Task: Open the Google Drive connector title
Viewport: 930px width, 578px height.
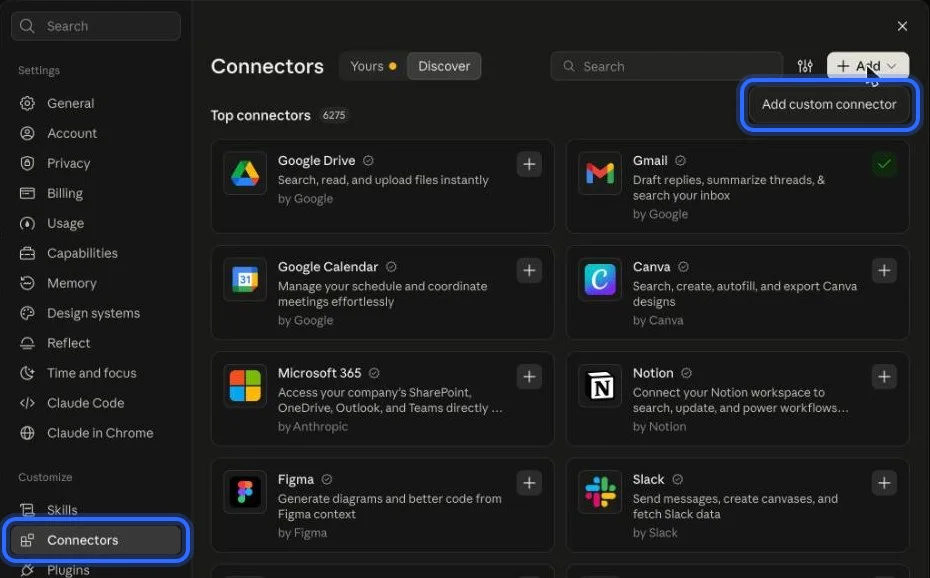Action: tap(316, 161)
